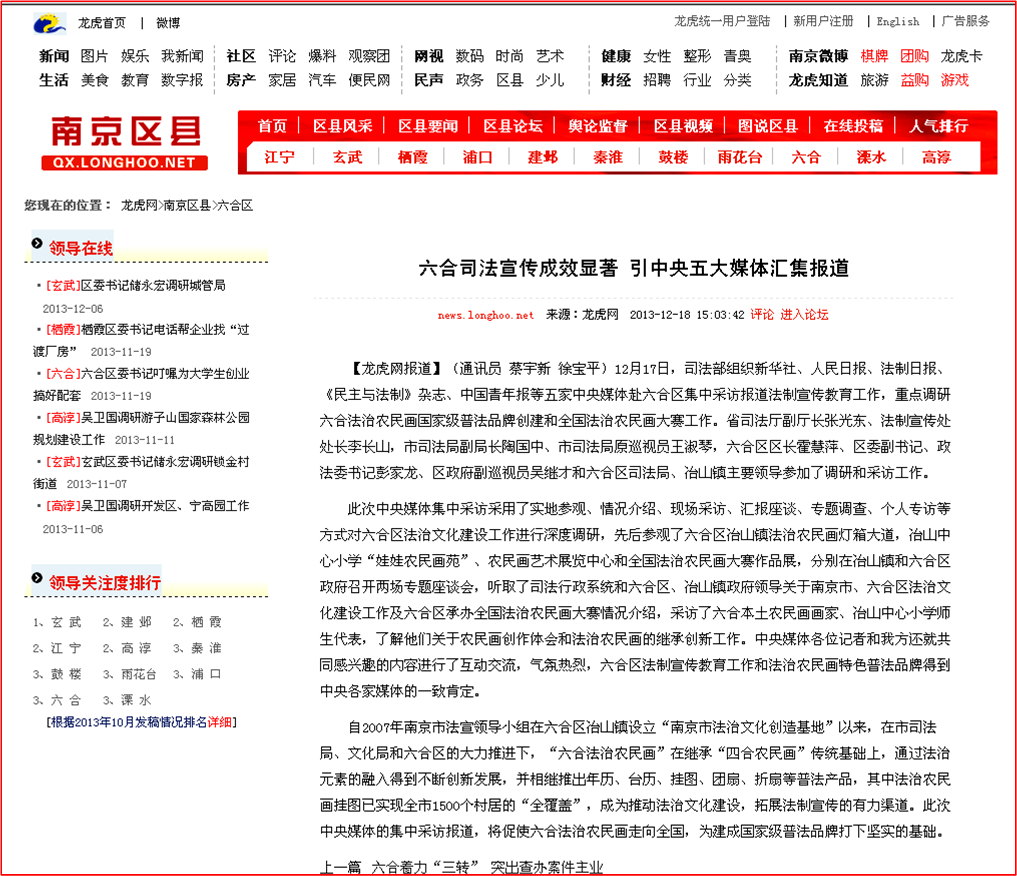The image size is (1017, 876).
Task: Go to the 龙虎知道 link
Action: click(x=819, y=80)
